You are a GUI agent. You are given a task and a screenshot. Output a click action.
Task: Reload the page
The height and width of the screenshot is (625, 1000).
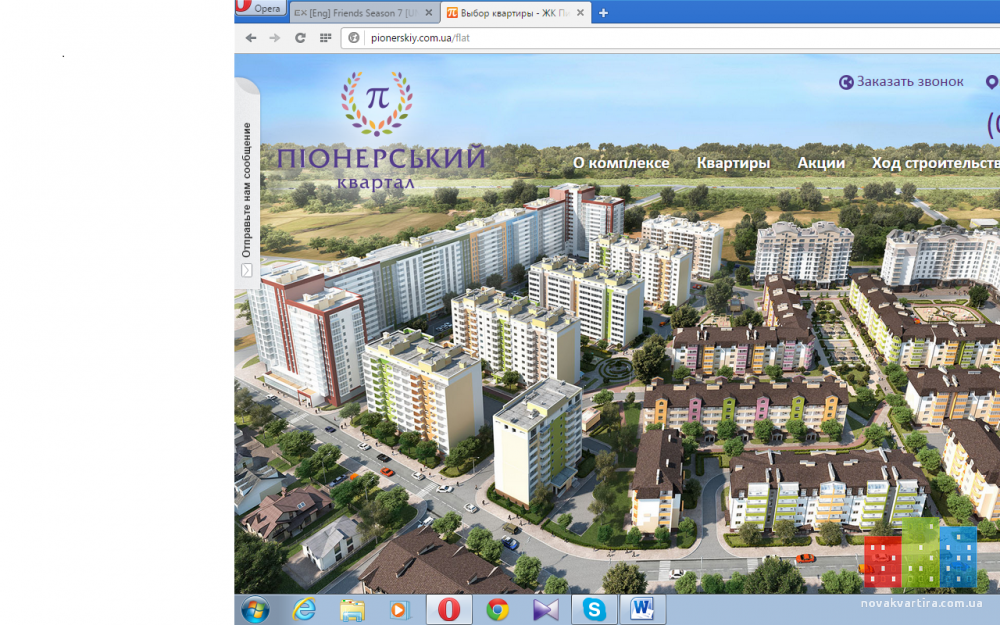tap(300, 38)
